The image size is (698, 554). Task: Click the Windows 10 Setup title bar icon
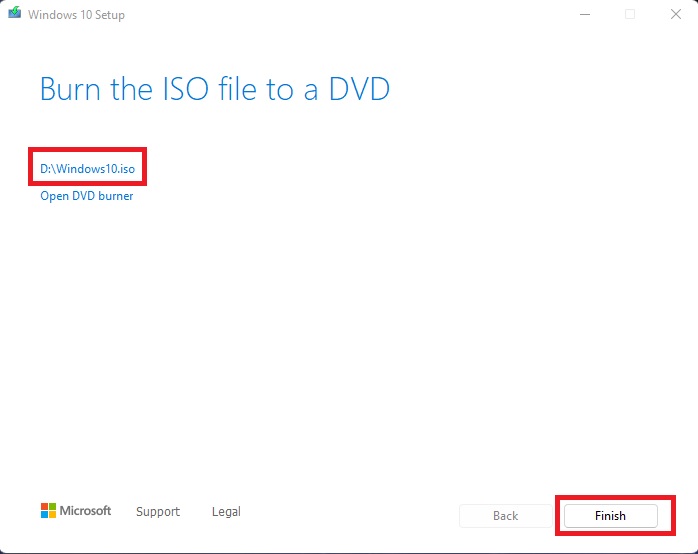(15, 12)
